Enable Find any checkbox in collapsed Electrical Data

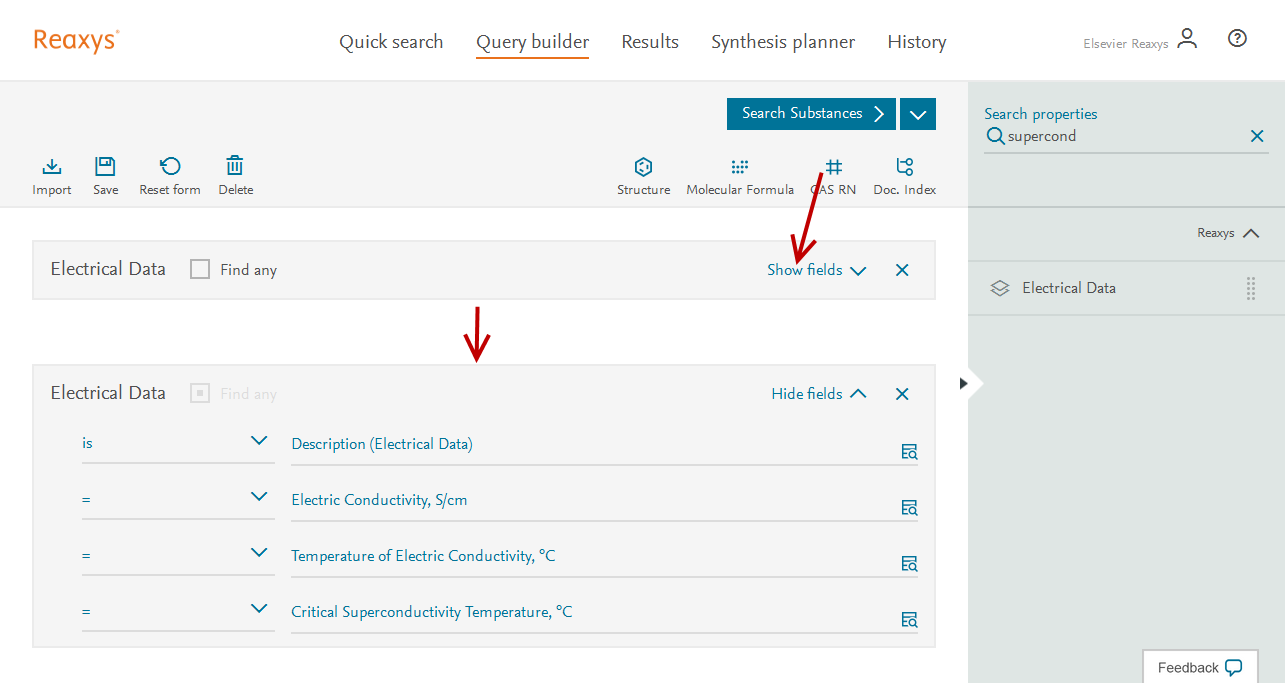point(200,270)
